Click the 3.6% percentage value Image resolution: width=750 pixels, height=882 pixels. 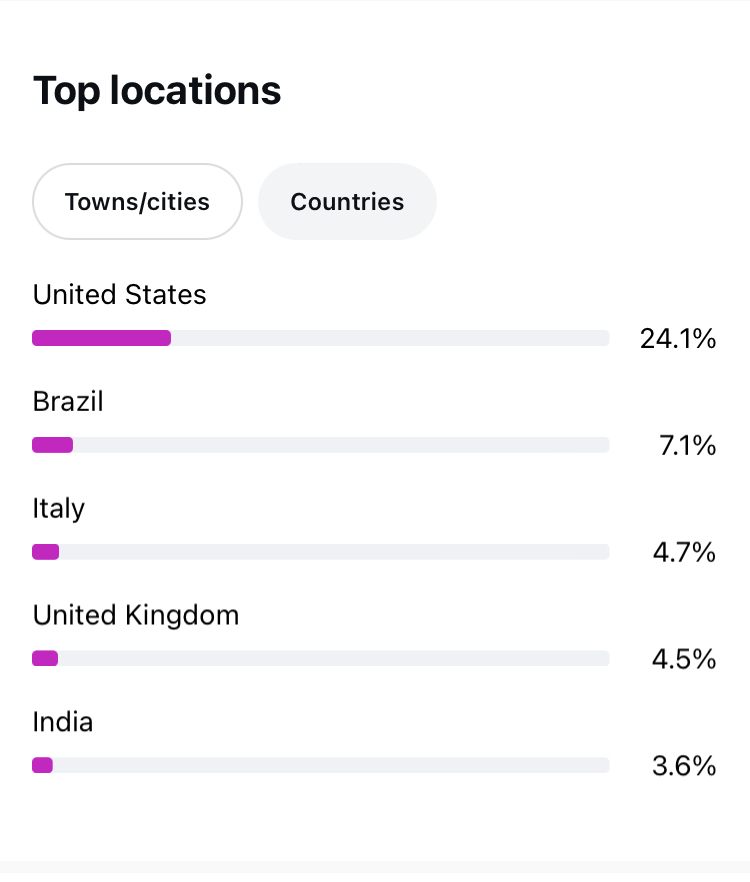684,766
